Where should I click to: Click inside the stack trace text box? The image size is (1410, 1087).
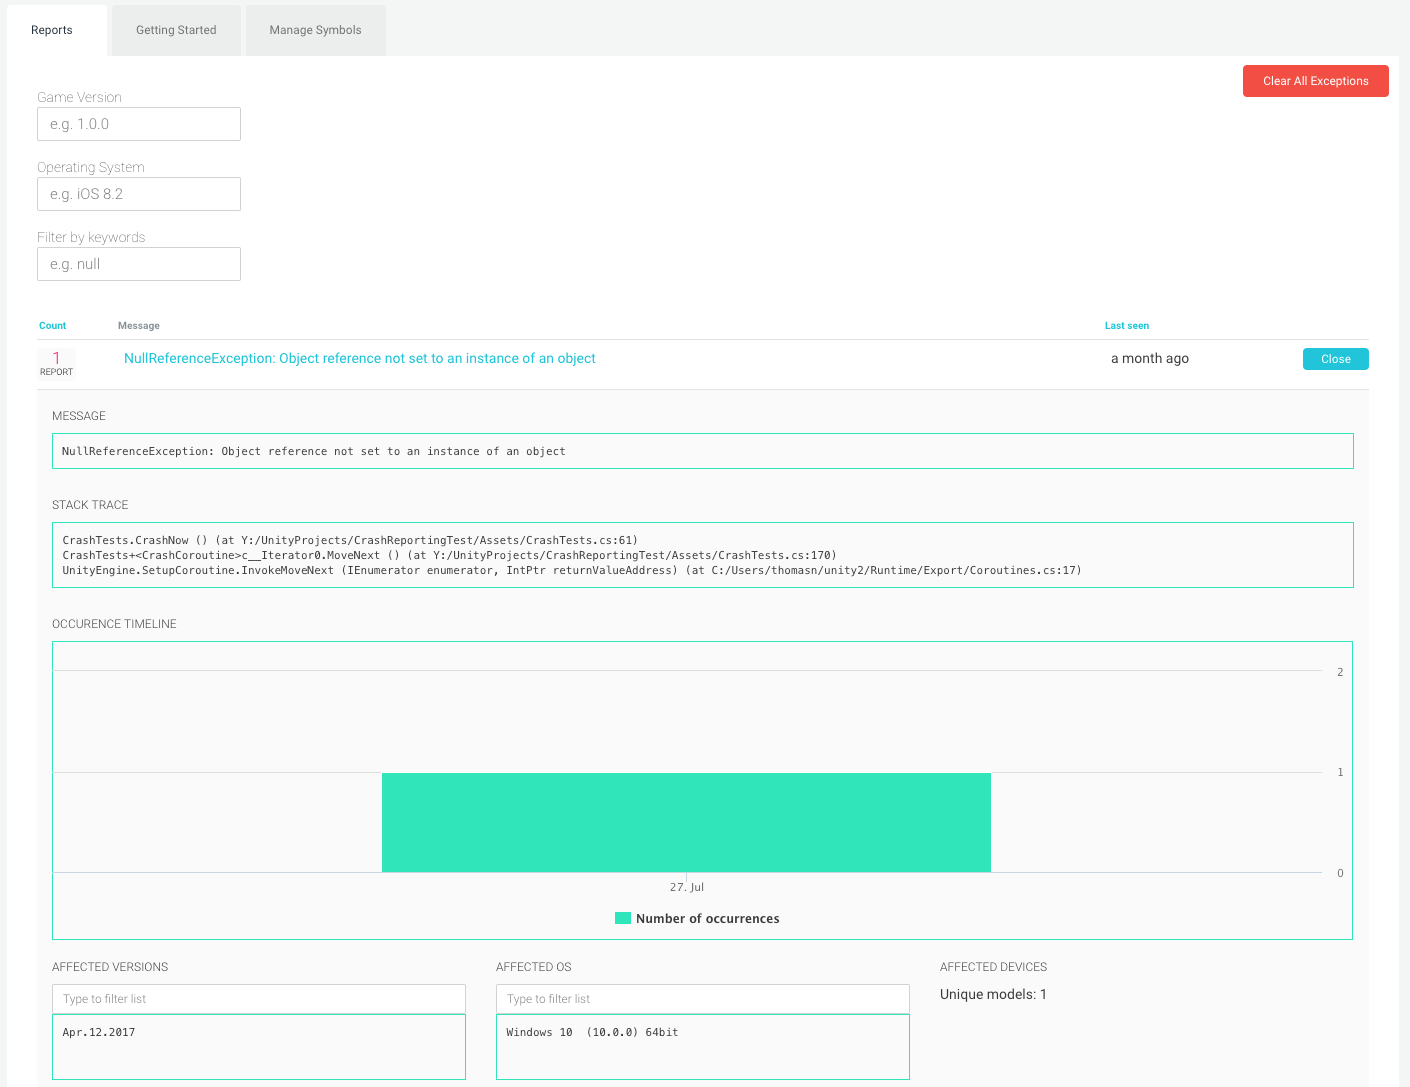click(x=702, y=555)
